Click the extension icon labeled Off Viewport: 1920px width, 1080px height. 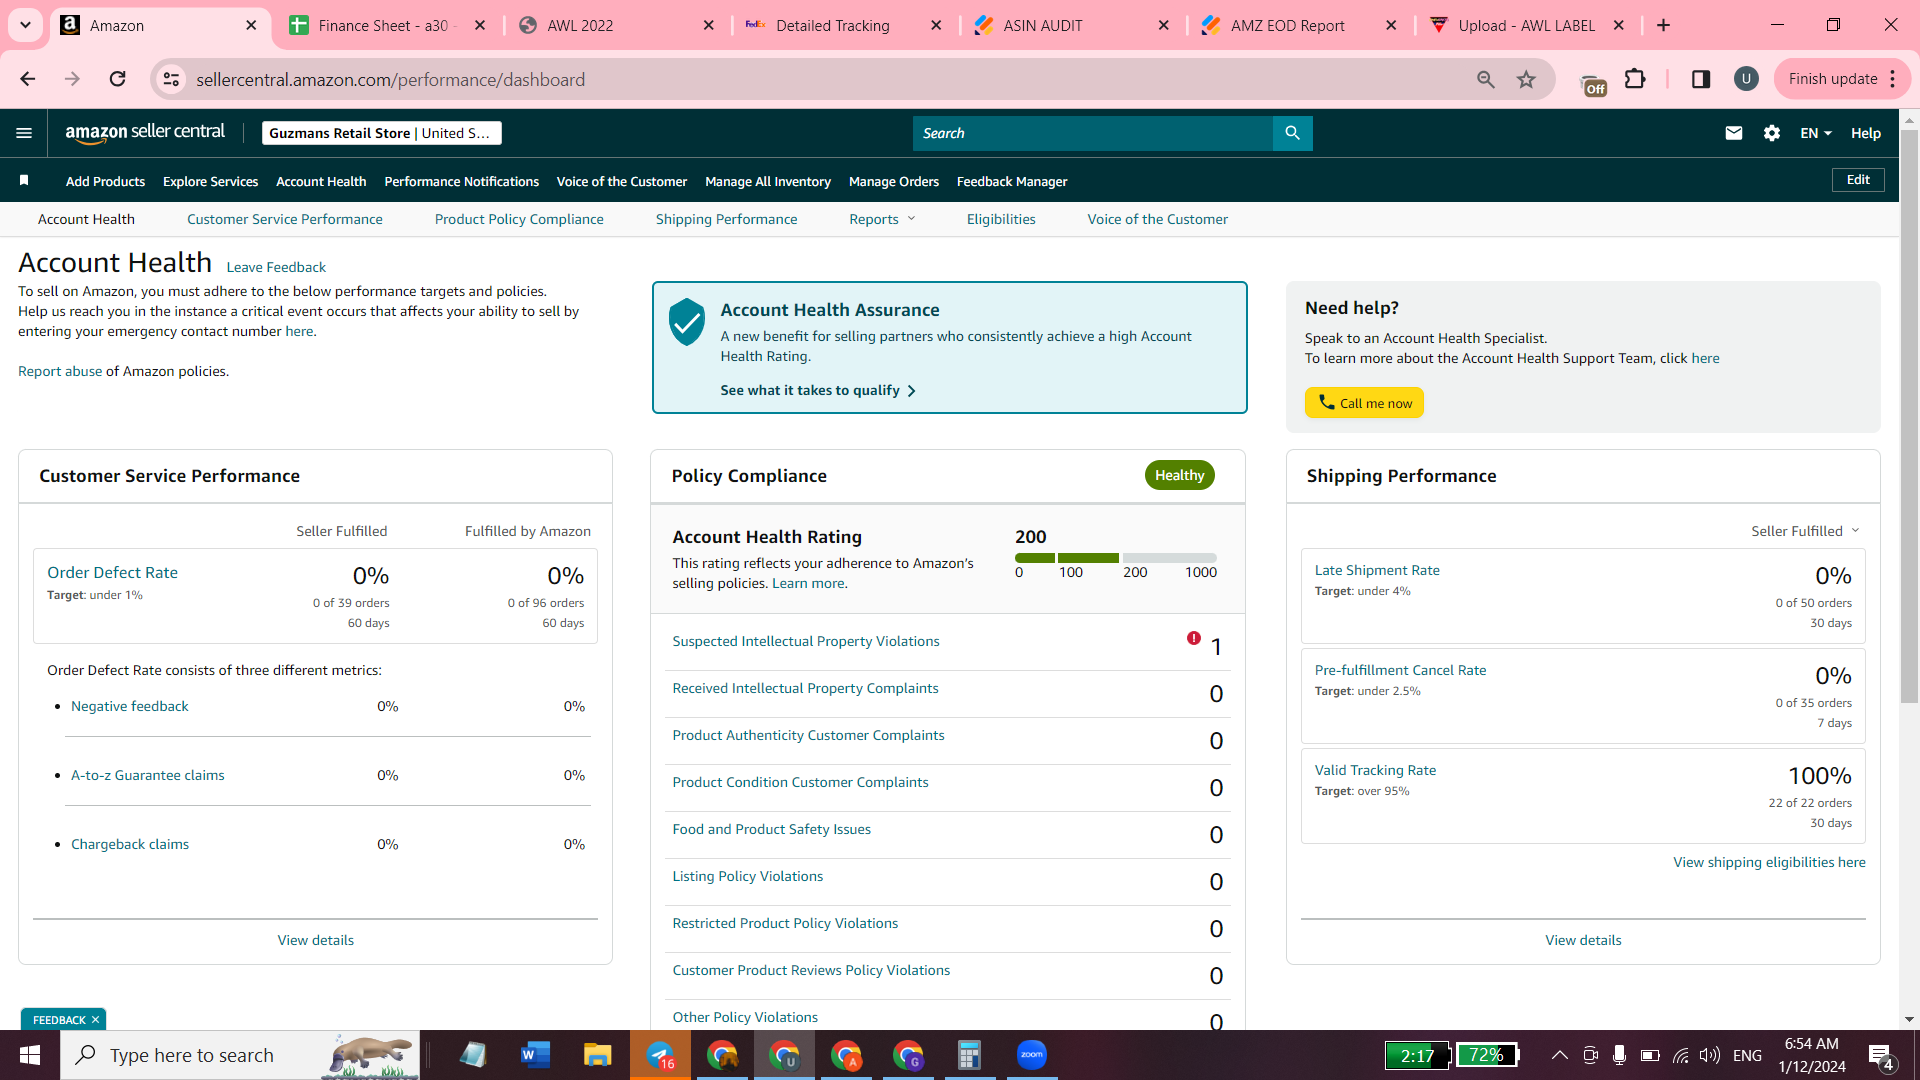coord(1593,82)
